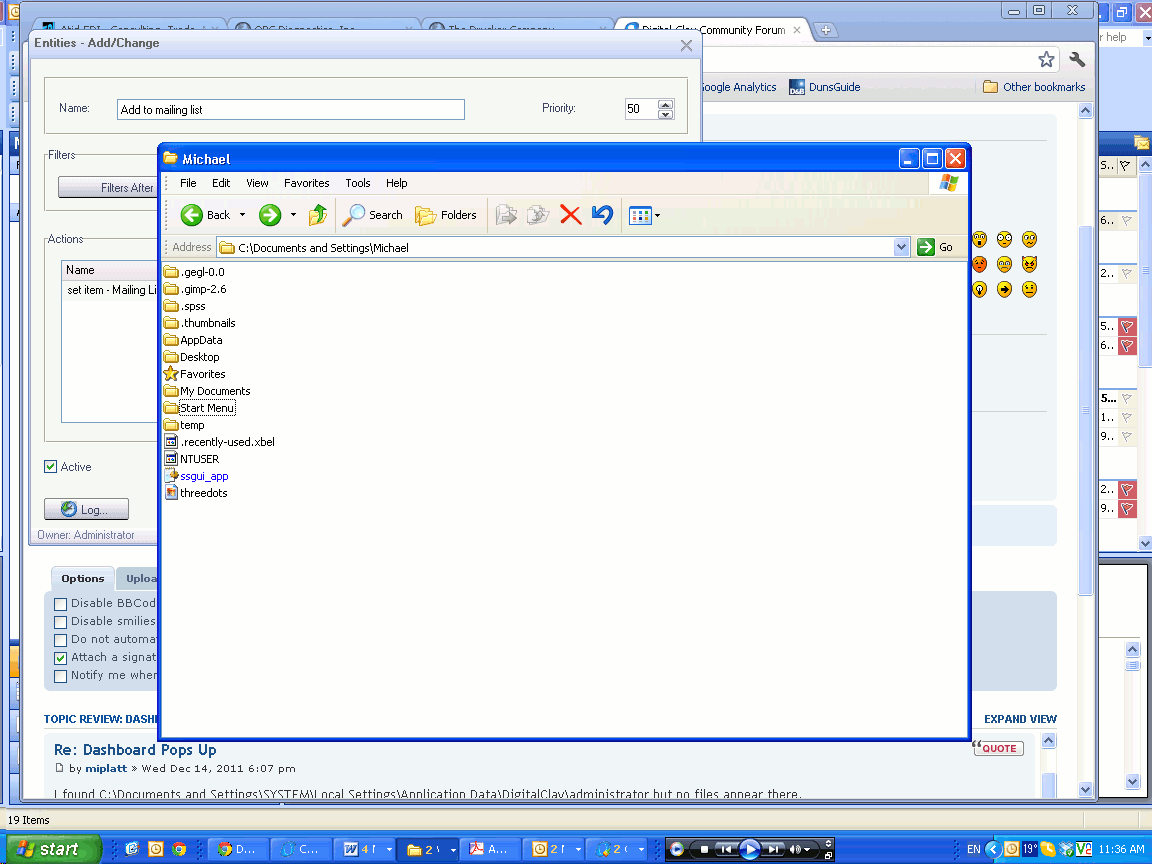
Task: Toggle the Folders pane in Explorer
Action: (446, 215)
